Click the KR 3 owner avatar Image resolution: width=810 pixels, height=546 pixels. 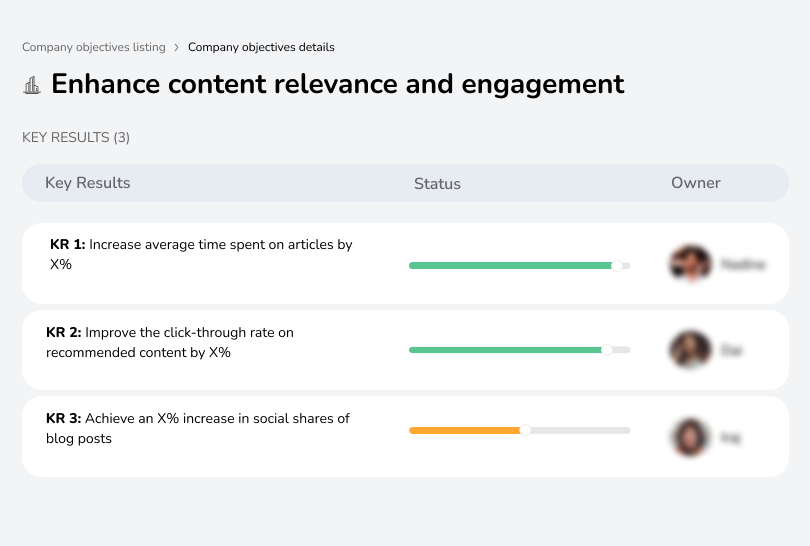click(691, 438)
